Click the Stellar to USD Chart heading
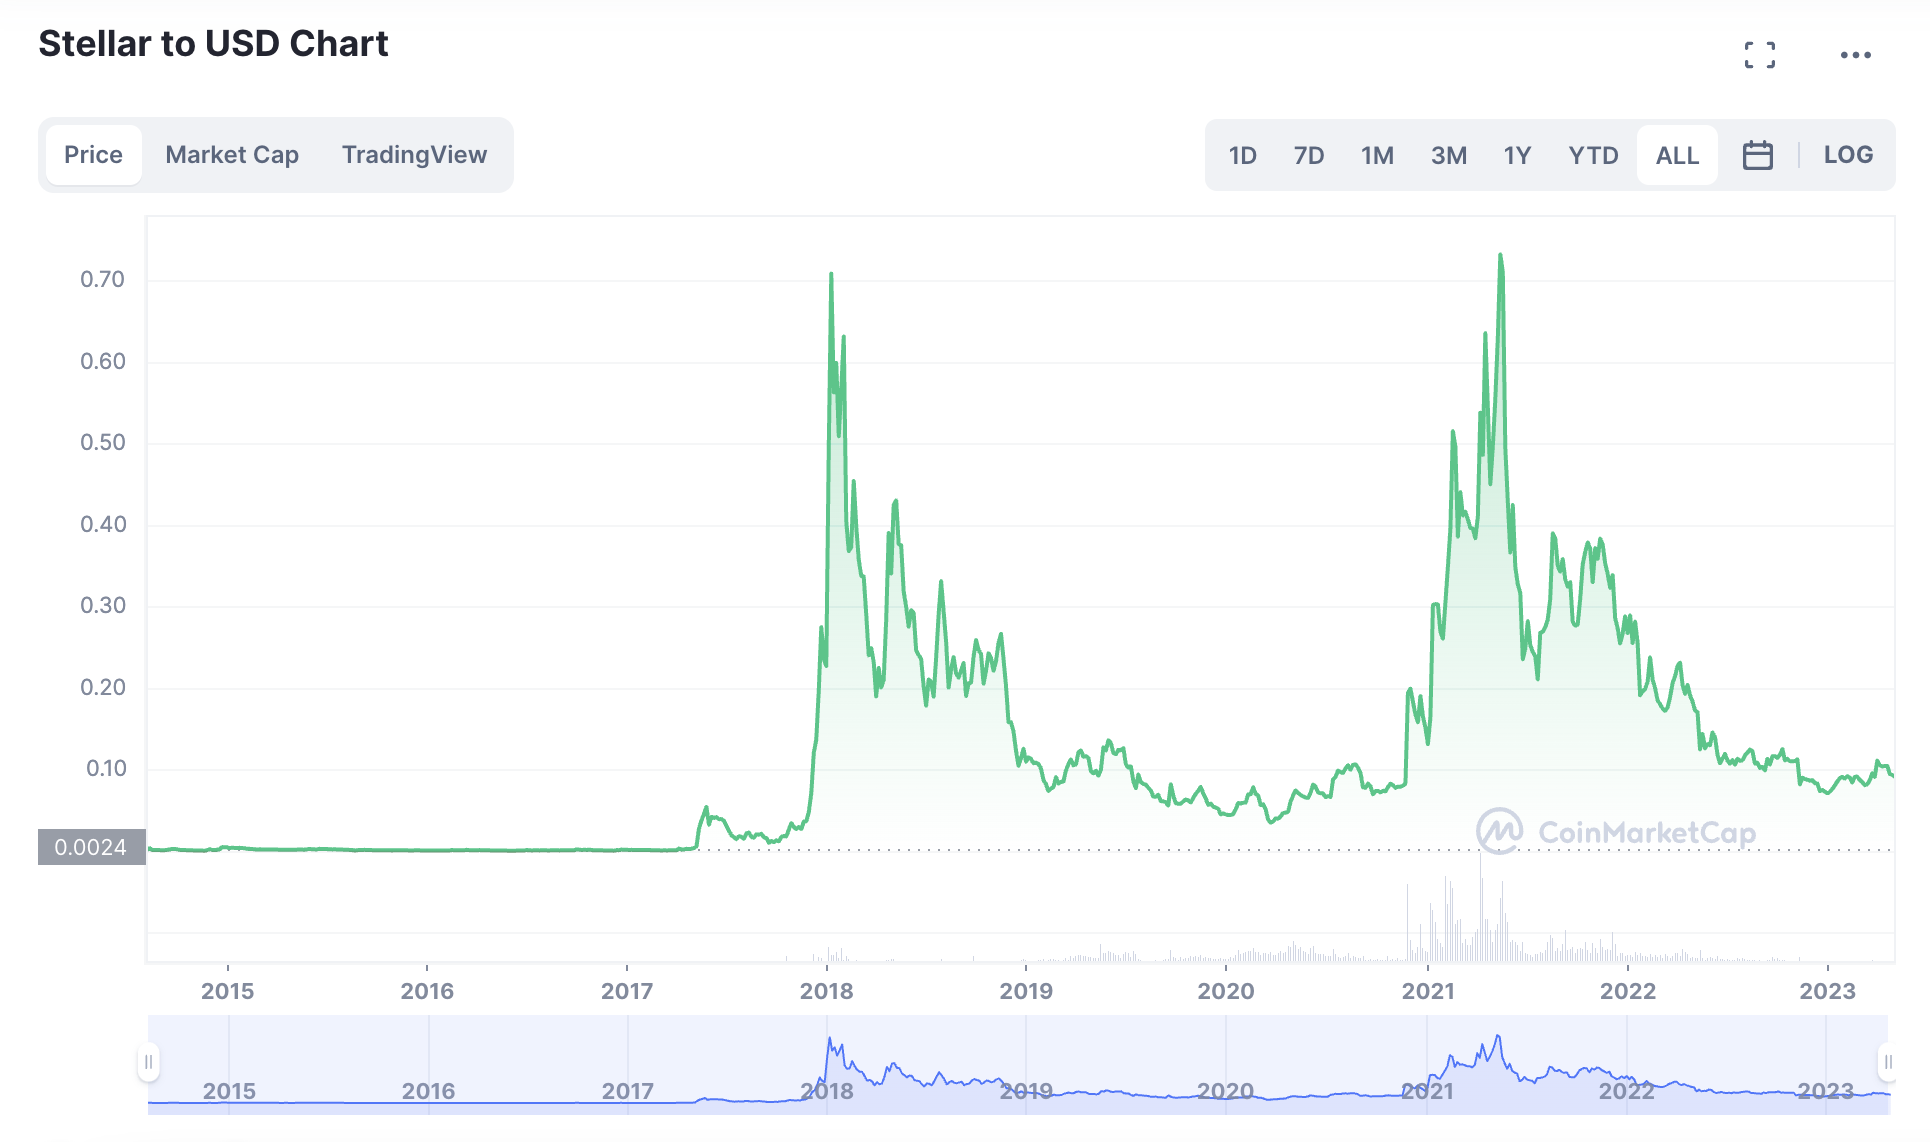The height and width of the screenshot is (1142, 1930). [213, 44]
